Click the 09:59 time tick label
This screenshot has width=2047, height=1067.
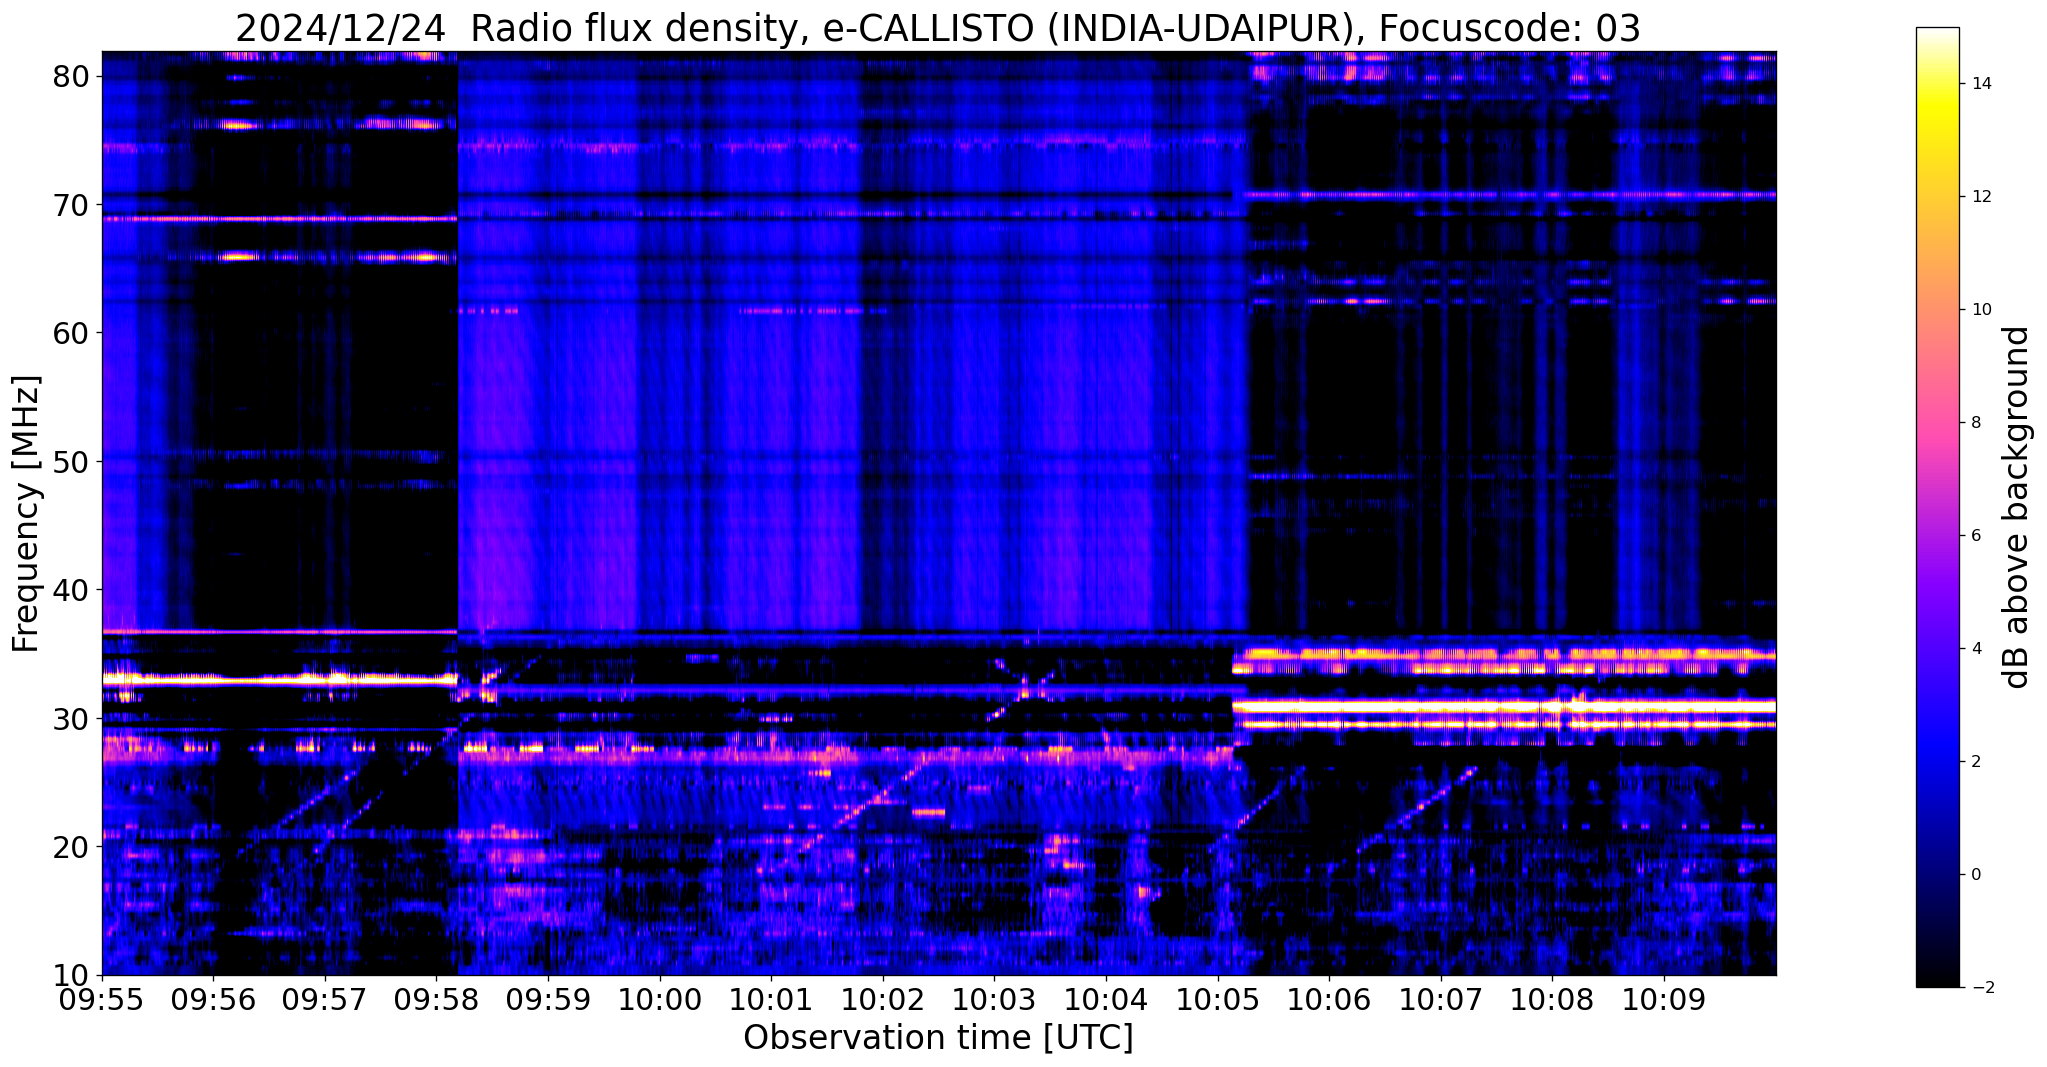(x=548, y=999)
